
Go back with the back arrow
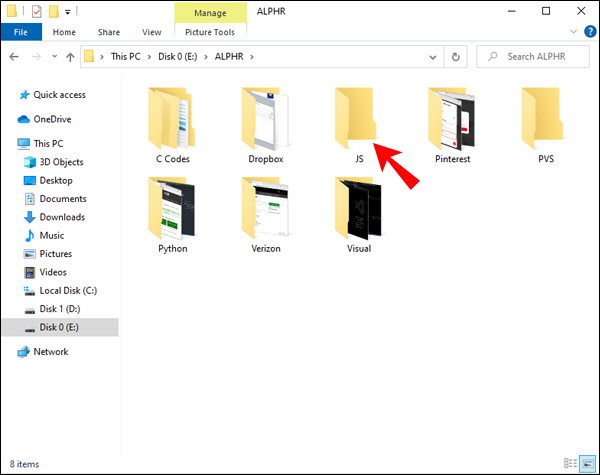pyautogui.click(x=14, y=57)
